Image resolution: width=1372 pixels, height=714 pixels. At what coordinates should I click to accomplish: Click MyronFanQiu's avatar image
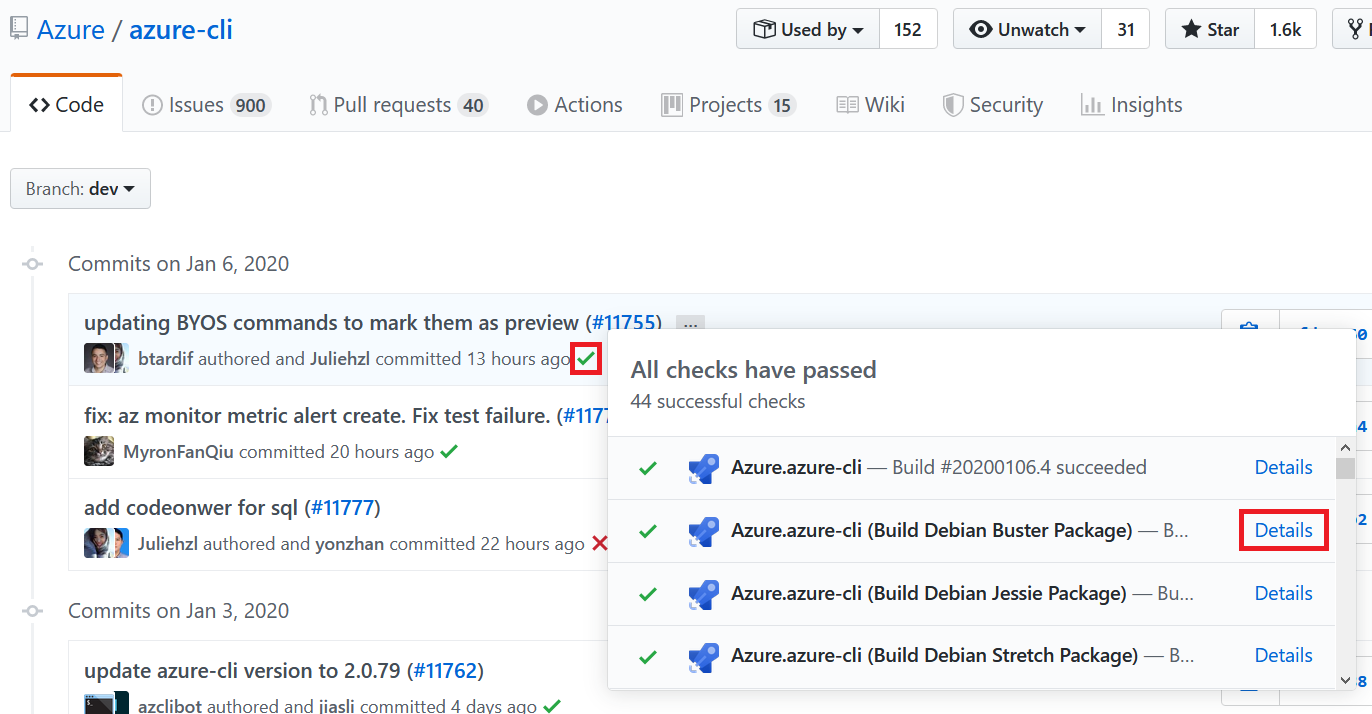[x=99, y=451]
